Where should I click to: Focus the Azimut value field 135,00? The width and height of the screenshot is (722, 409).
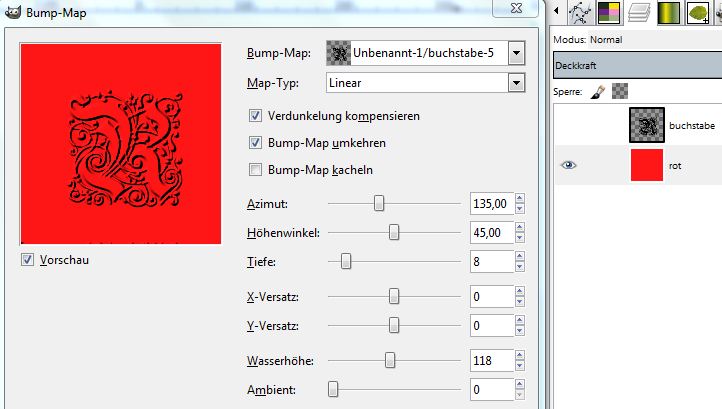point(492,204)
